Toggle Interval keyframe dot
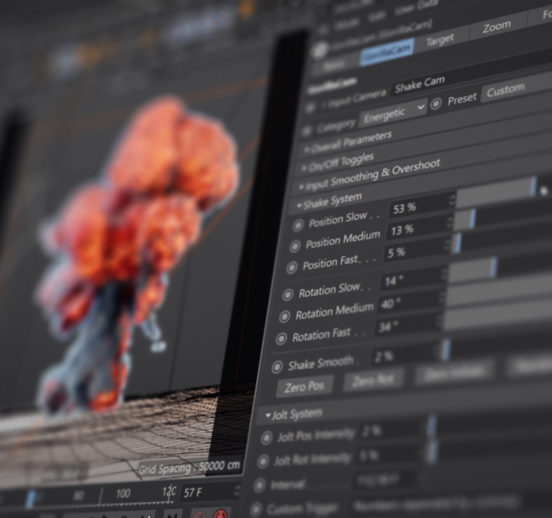Viewport: 552px width, 518px height. (259, 486)
